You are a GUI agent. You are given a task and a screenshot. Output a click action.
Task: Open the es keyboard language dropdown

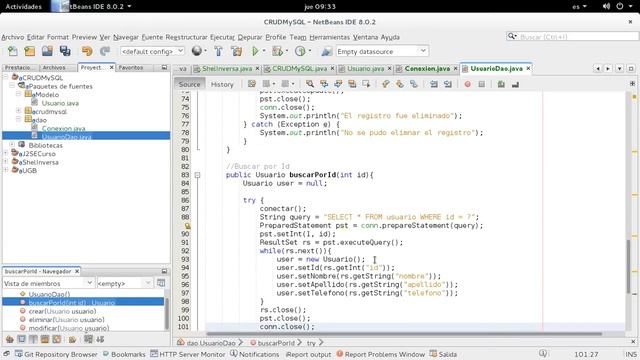click(x=579, y=7)
